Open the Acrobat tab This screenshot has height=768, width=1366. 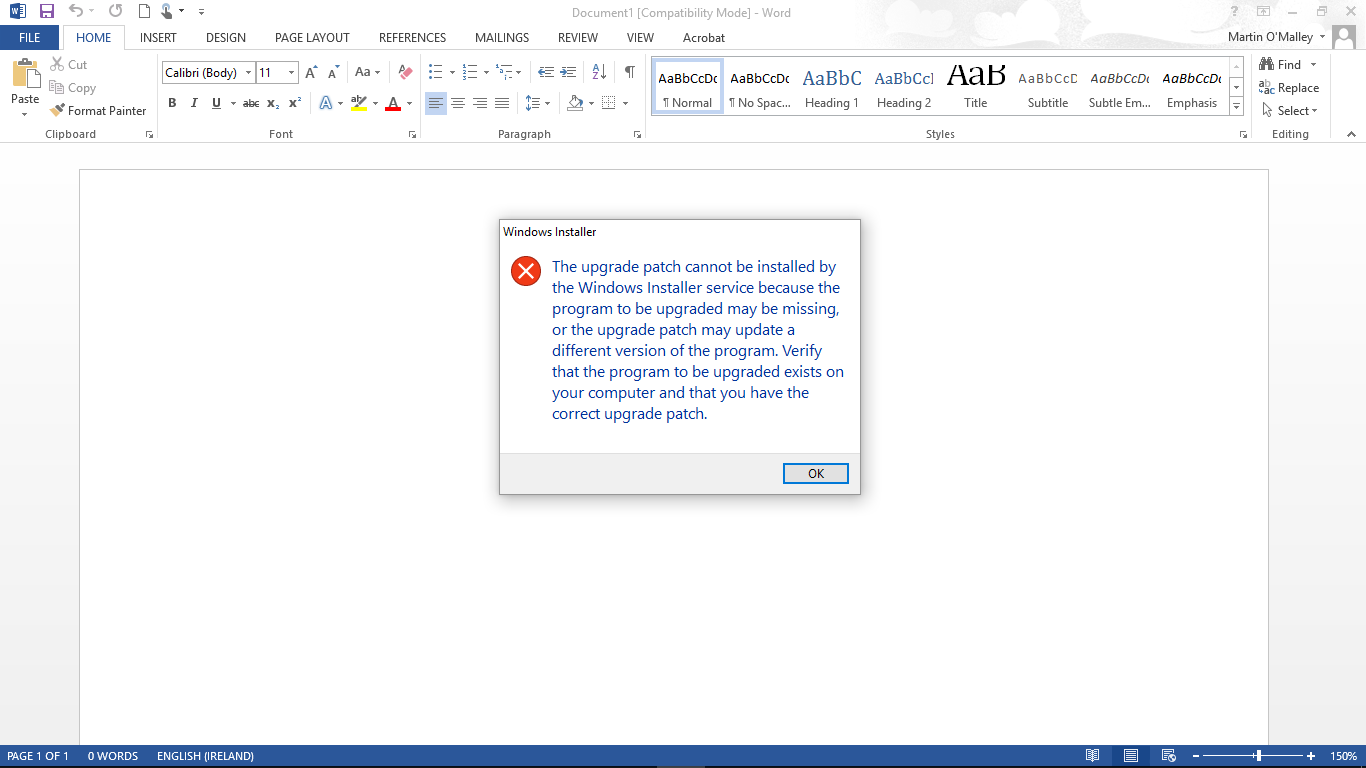(x=704, y=38)
